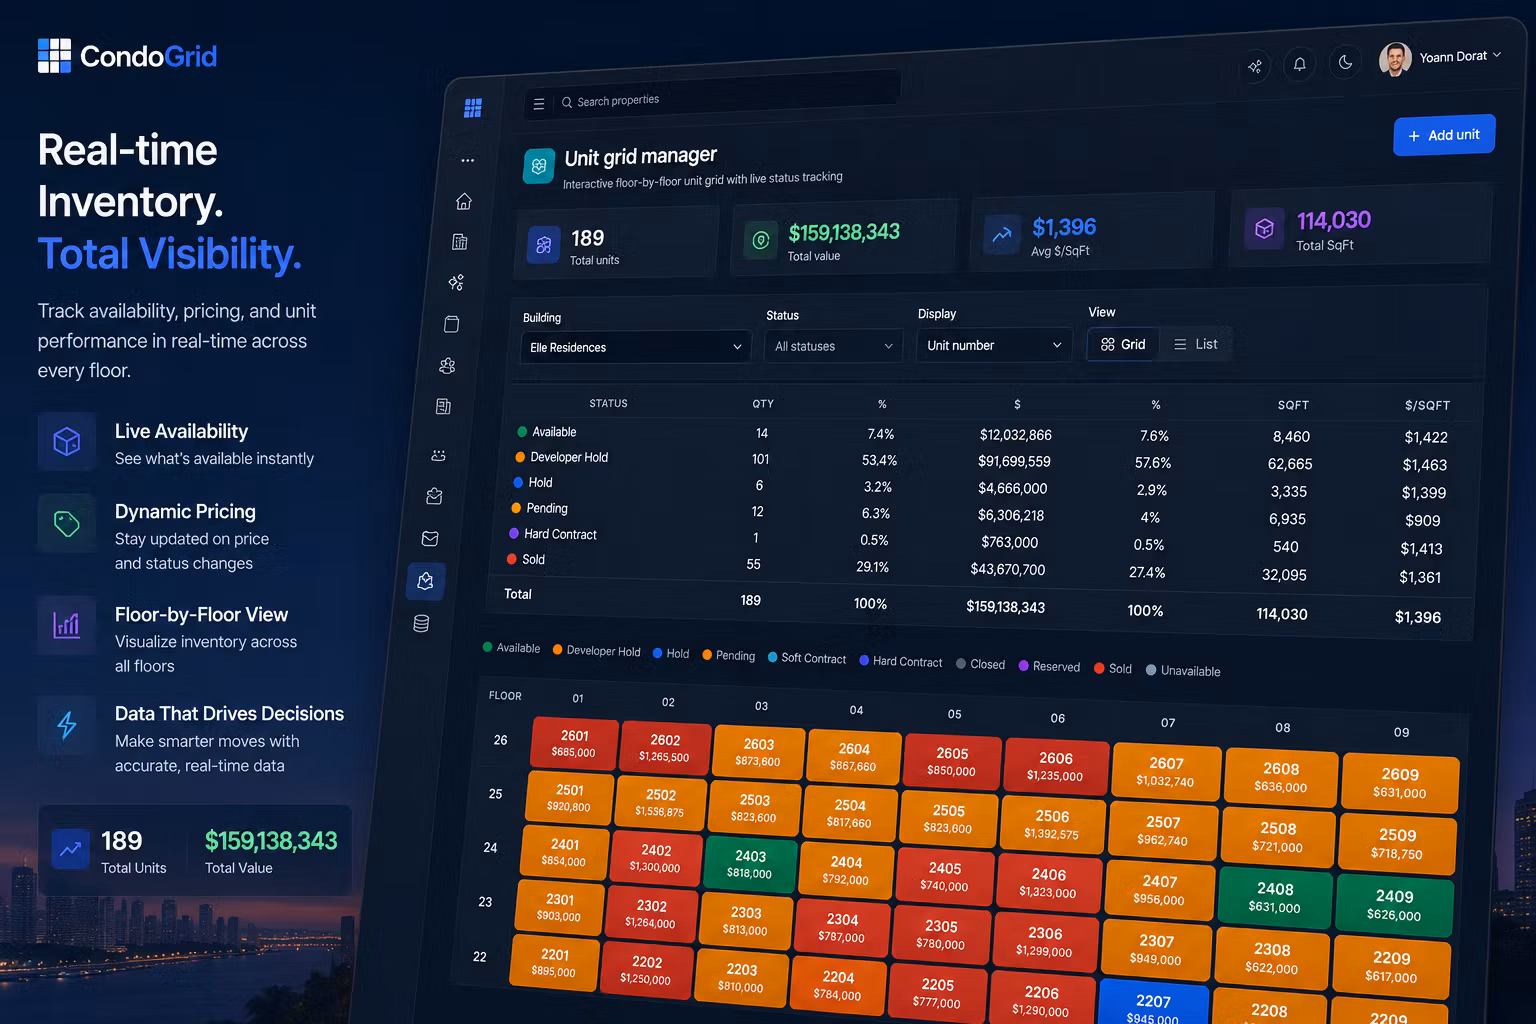The height and width of the screenshot is (1024, 1536).
Task: Click the hamburger menu icon beside search
Action: 539,103
